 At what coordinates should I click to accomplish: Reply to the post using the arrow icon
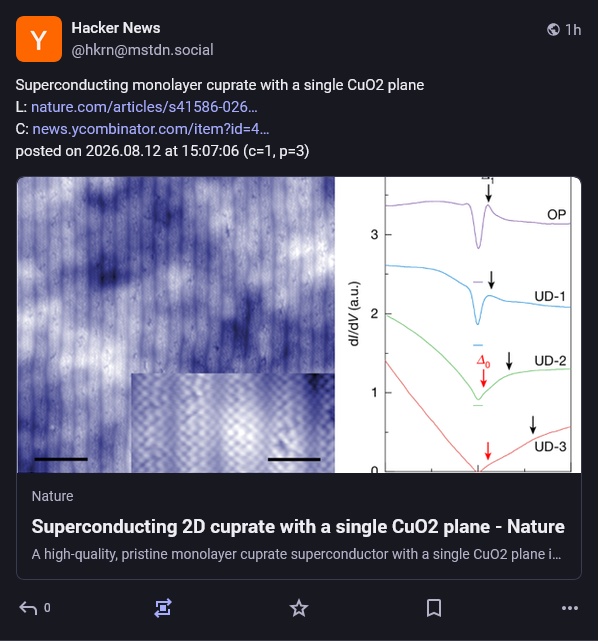[x=28, y=608]
